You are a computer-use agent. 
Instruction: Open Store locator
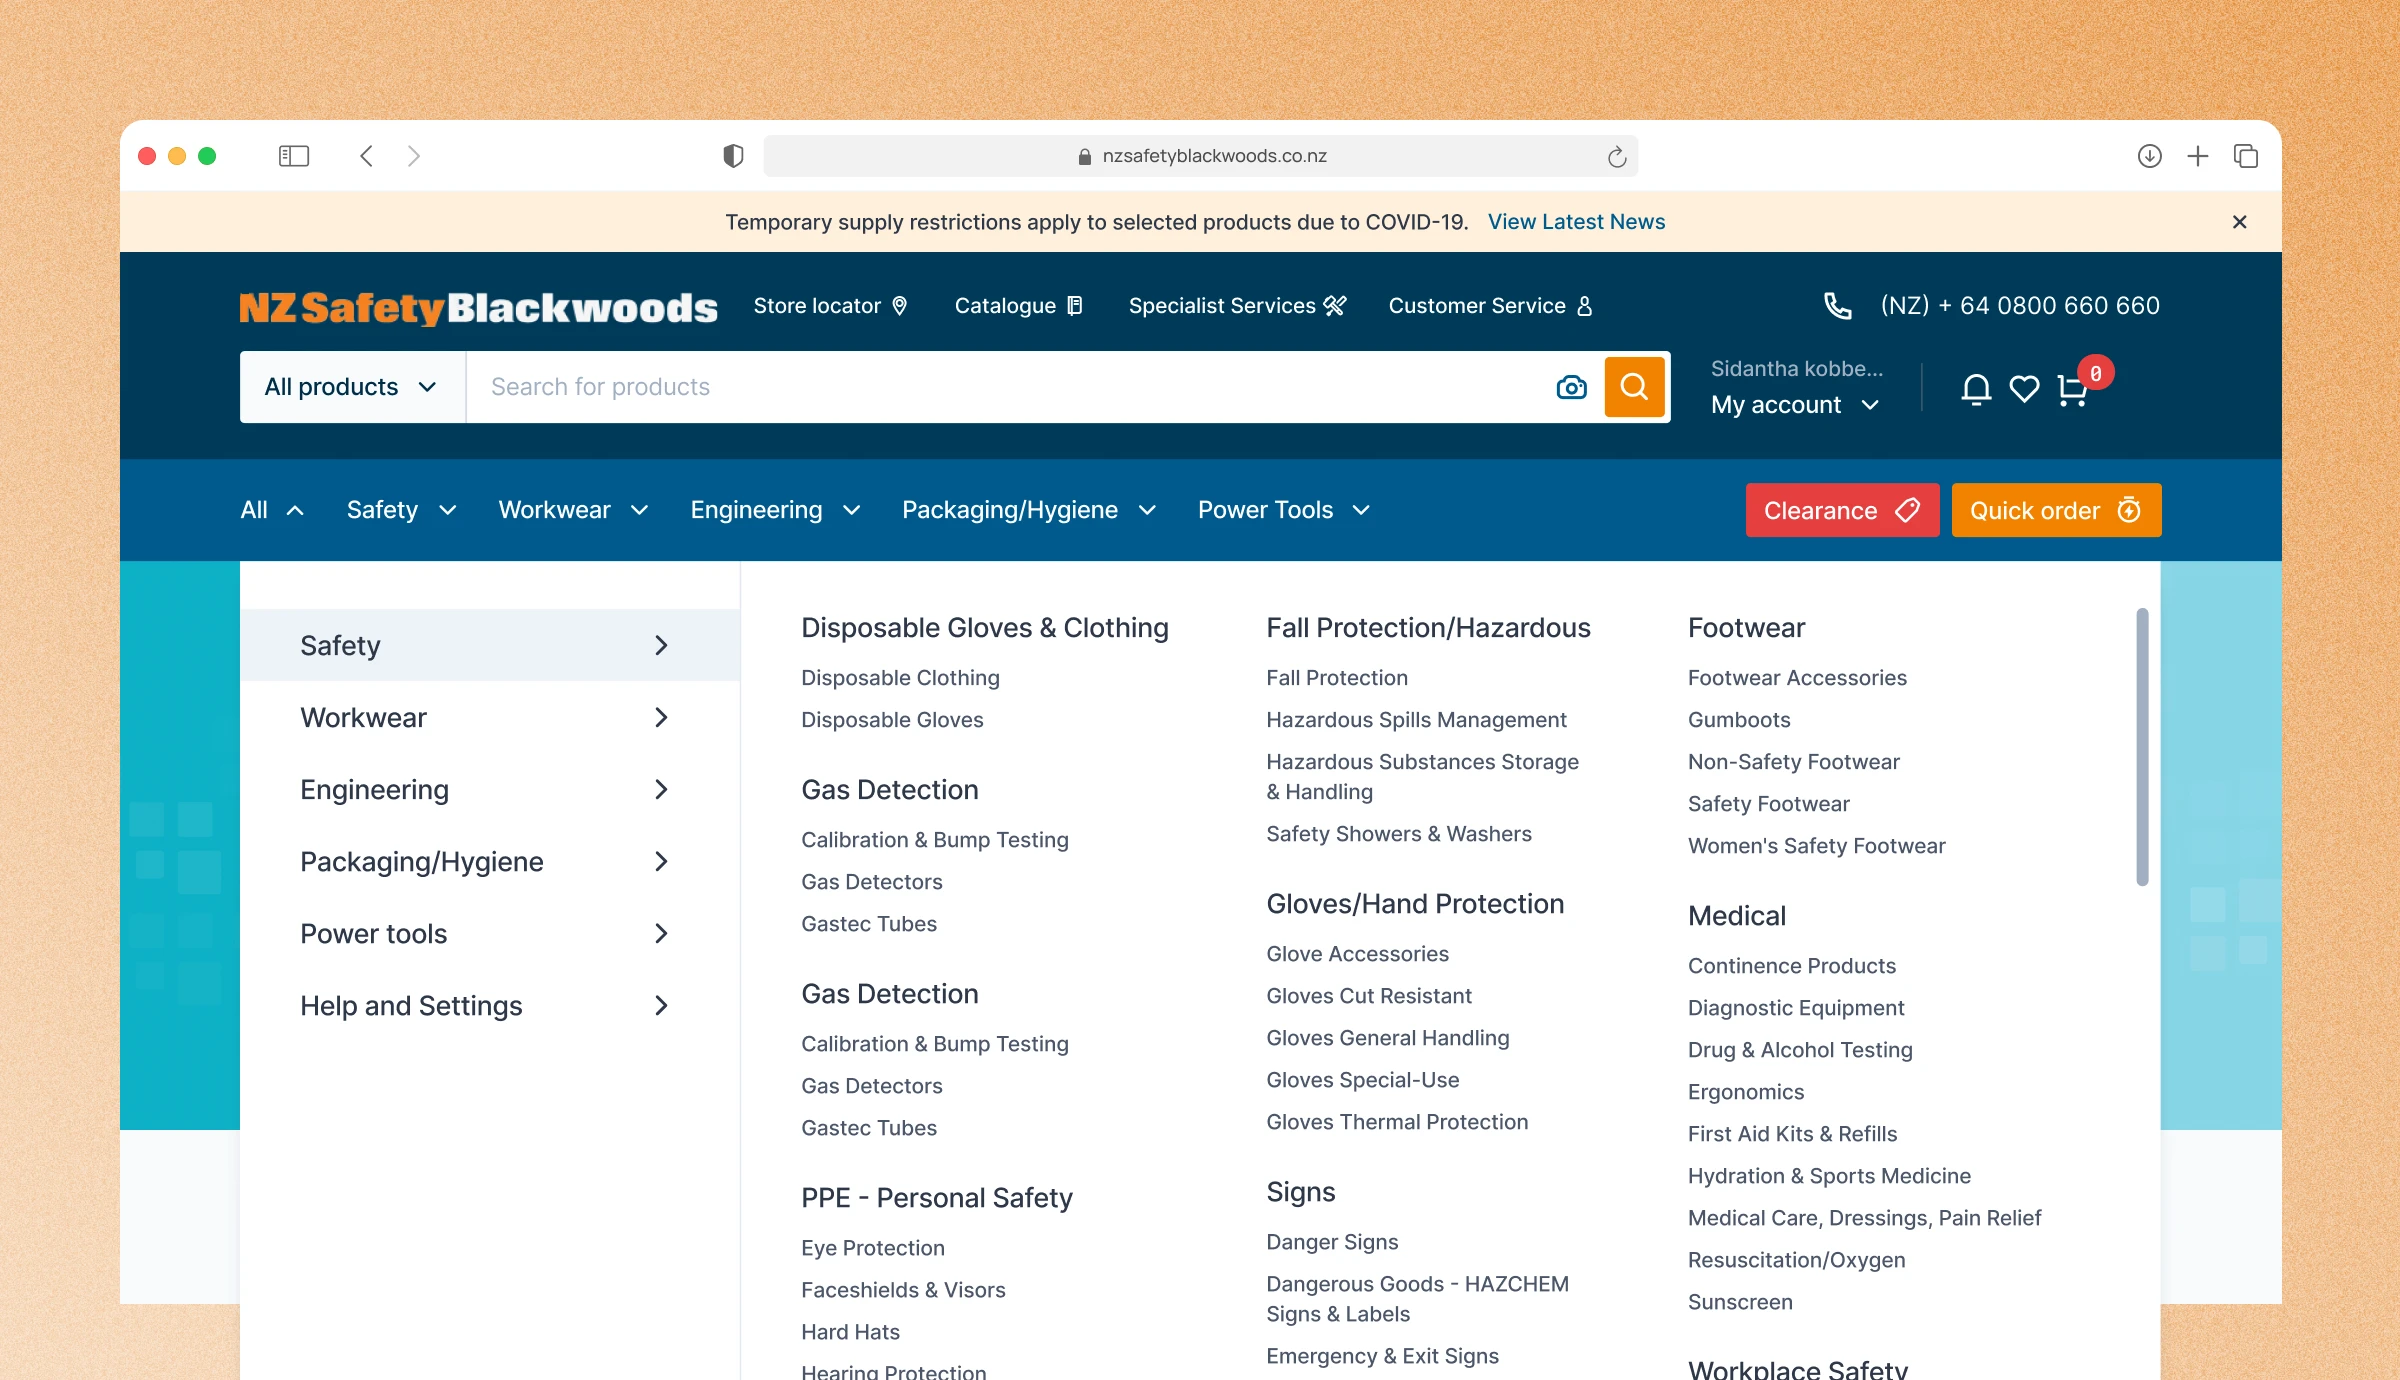(831, 306)
